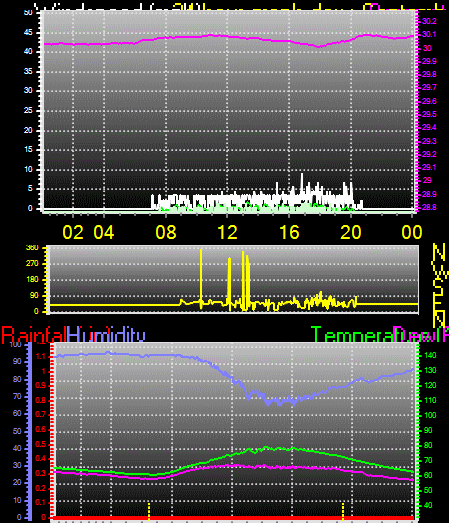Click the yellow "04" hour label

pyautogui.click(x=104, y=232)
